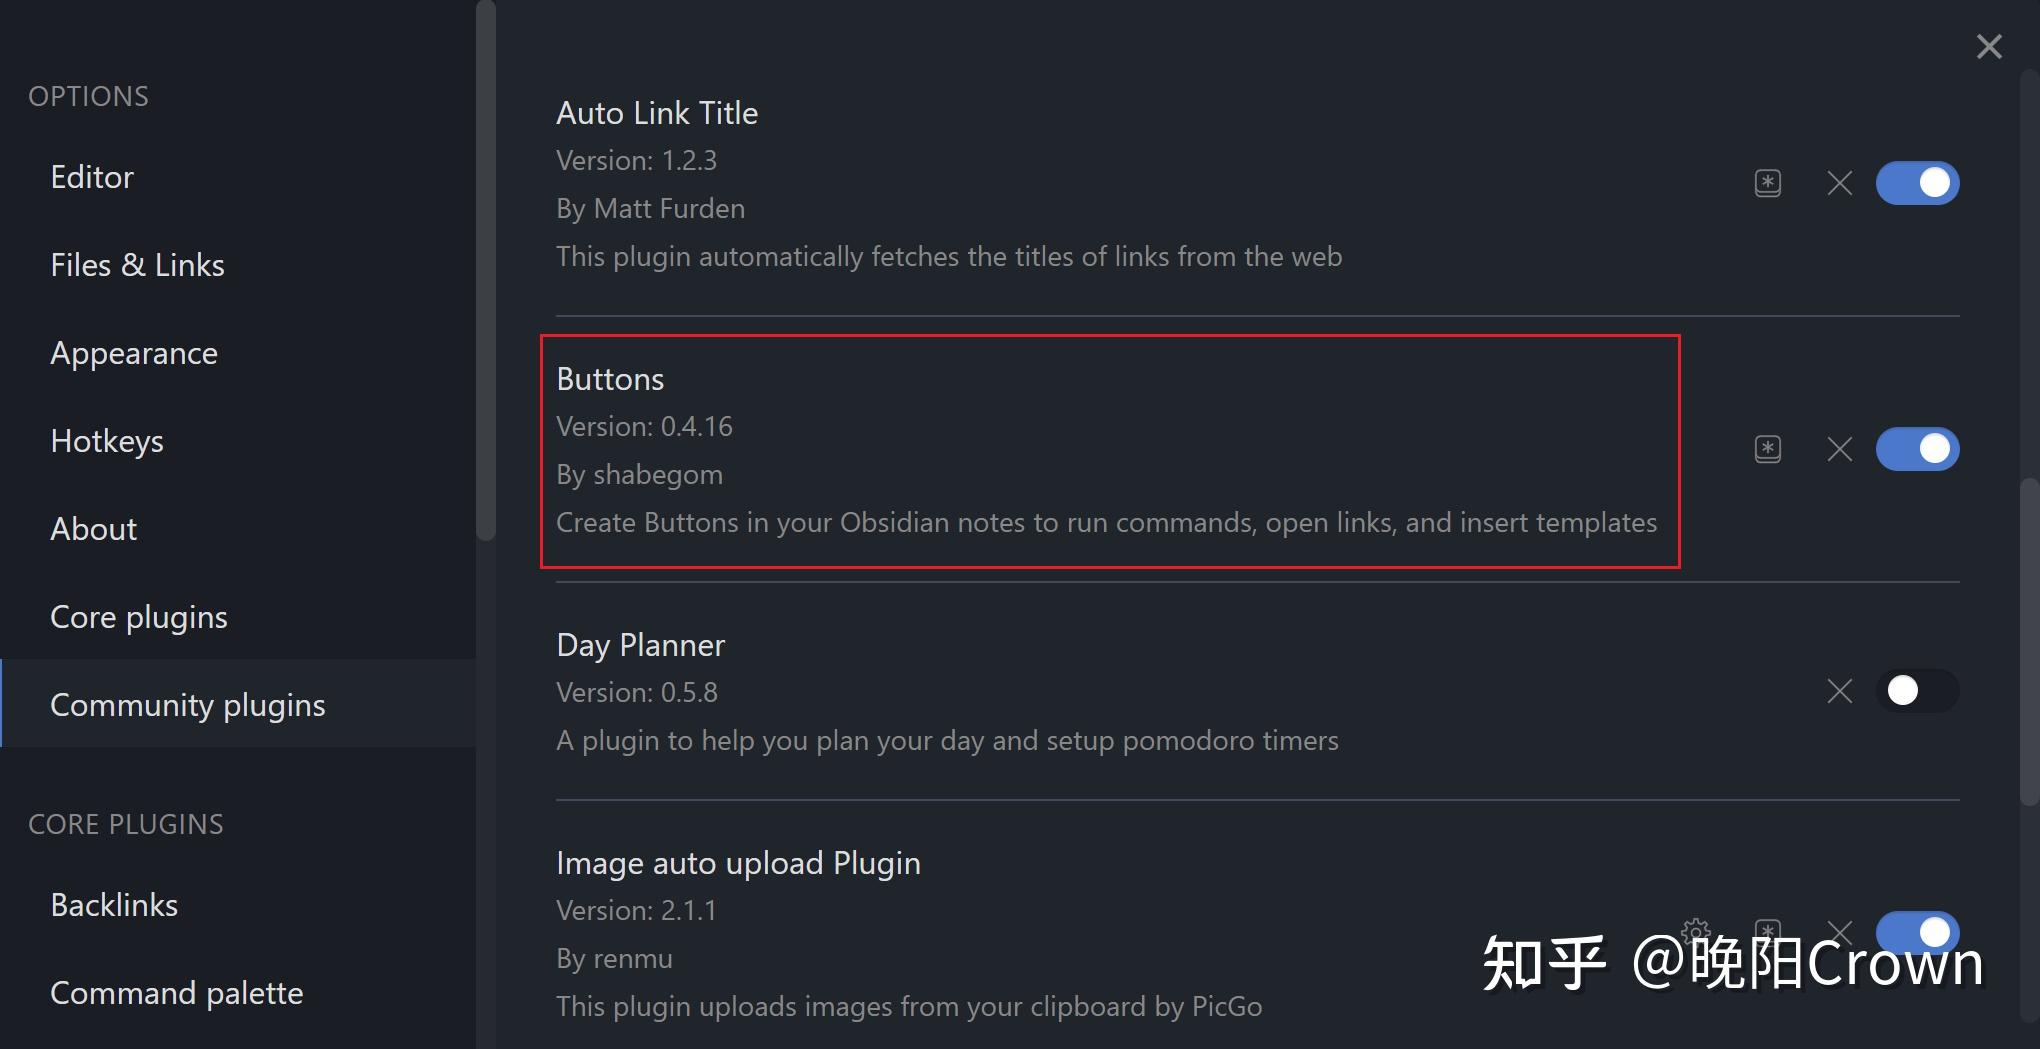Open hotkeys for Image auto upload Plugin
The image size is (2040, 1049).
1767,932
